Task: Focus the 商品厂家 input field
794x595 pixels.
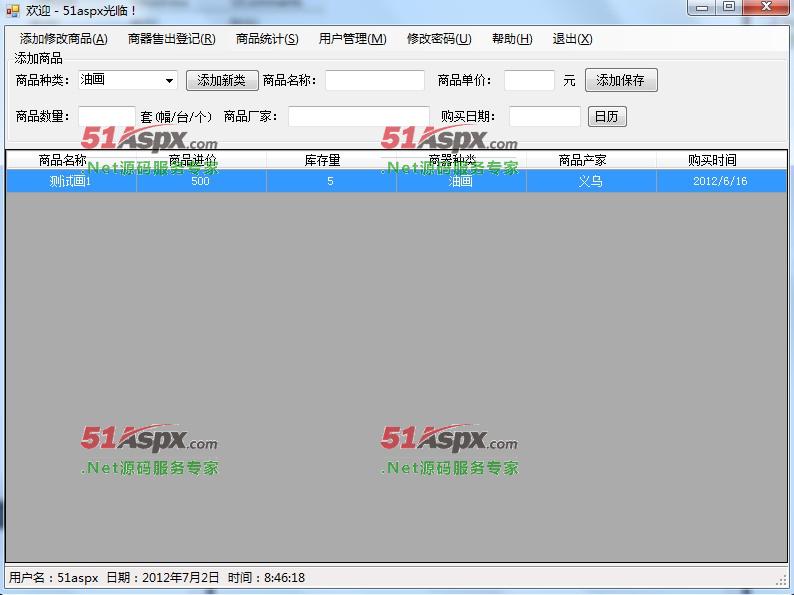Action: pos(359,116)
